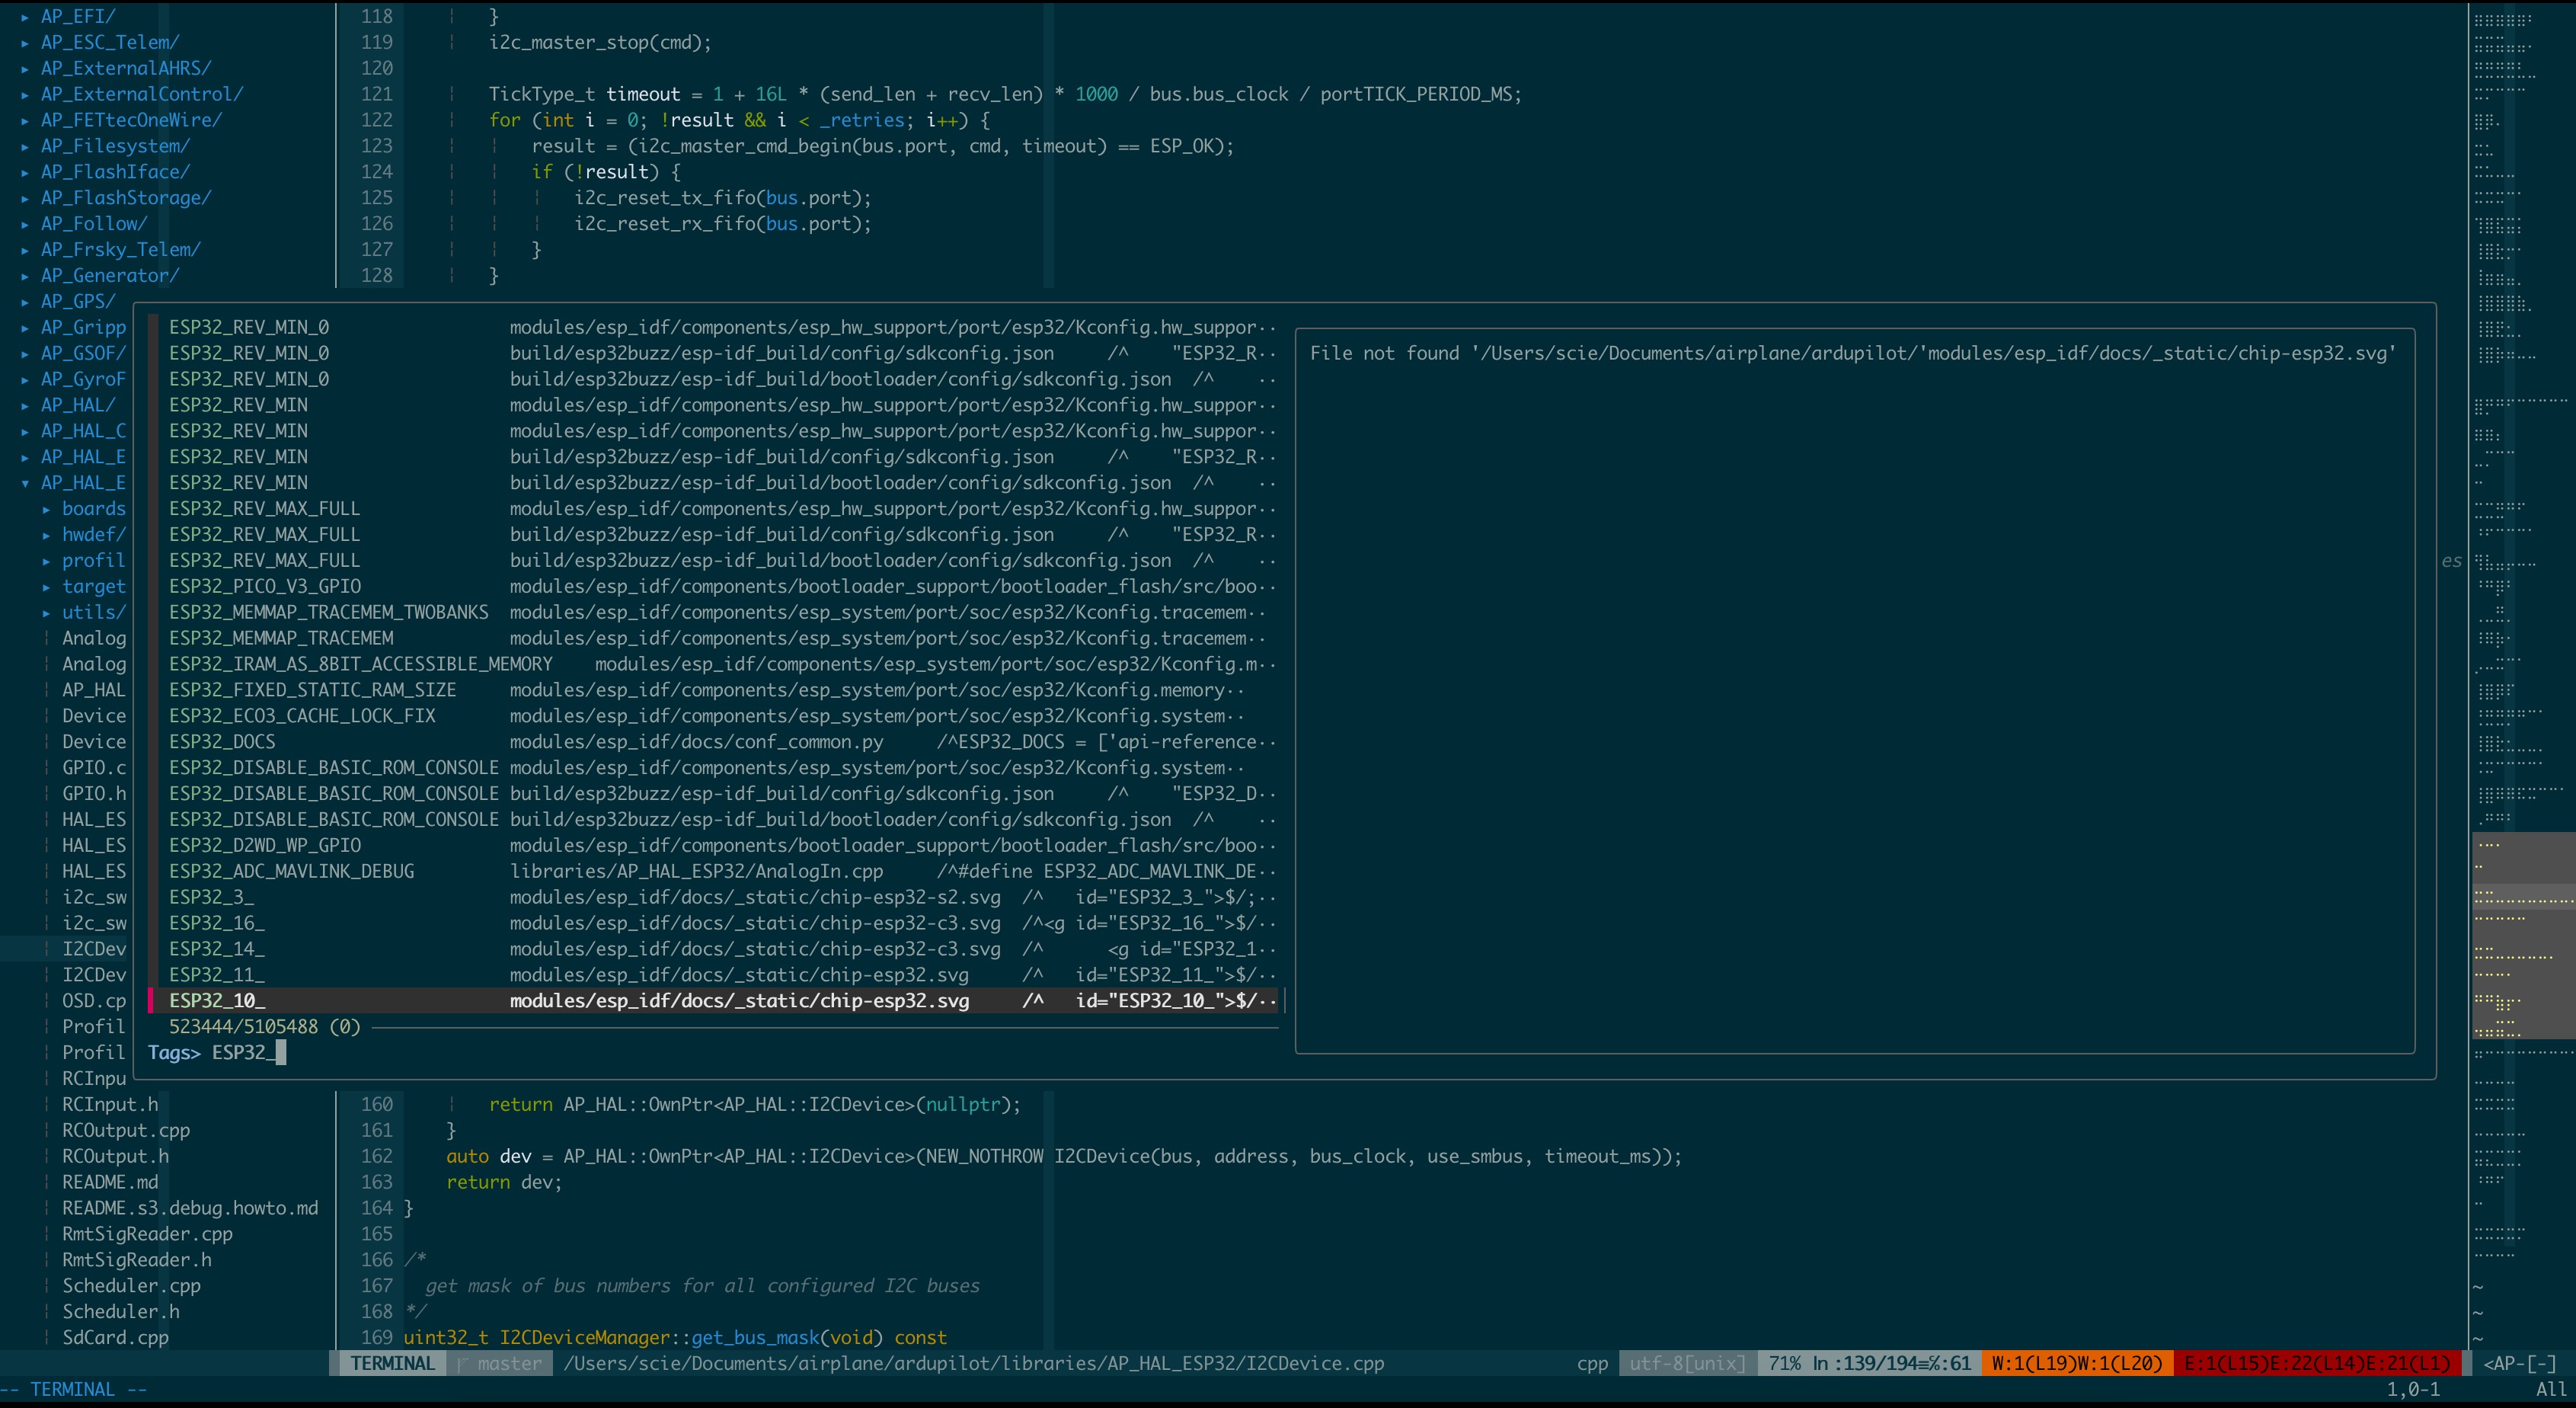Open RCInput.h in the file tree
This screenshot has height=1408, width=2576.
(x=110, y=1105)
